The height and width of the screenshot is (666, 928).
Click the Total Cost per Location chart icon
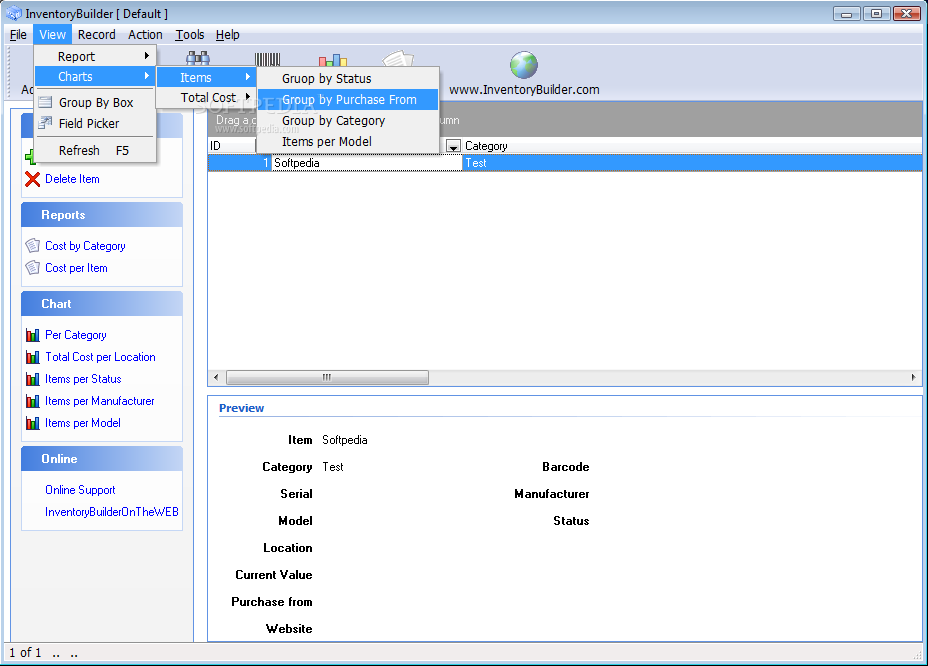(x=33, y=357)
